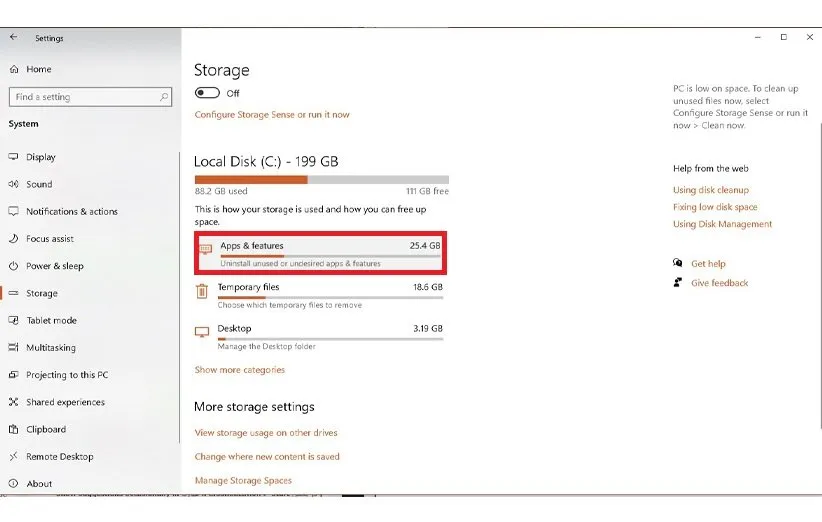Viewport: 822px width, 522px height.
Task: Click the Apps & features category icon
Action: click(206, 248)
